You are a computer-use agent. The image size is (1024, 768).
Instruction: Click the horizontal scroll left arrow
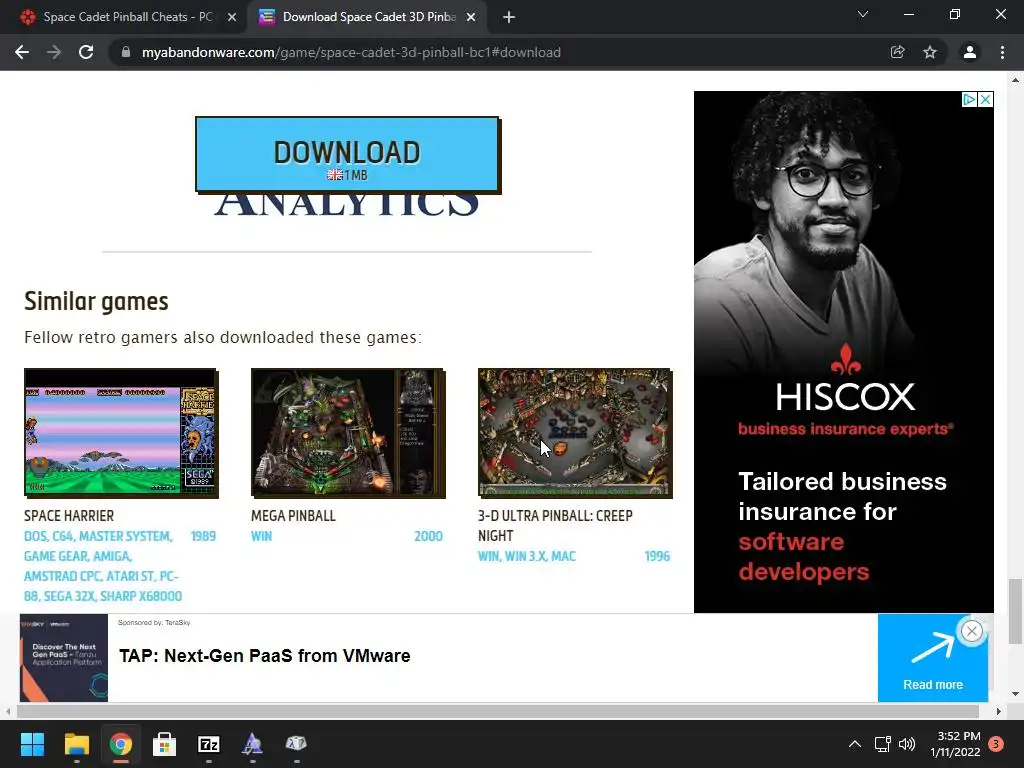pos(7,711)
